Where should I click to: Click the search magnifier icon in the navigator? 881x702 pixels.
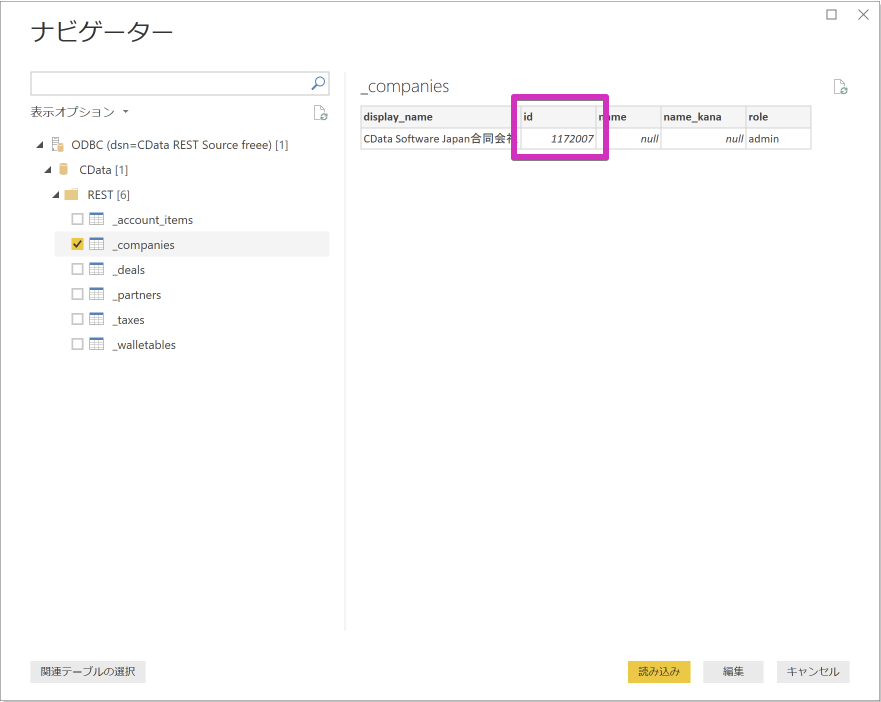pos(317,83)
